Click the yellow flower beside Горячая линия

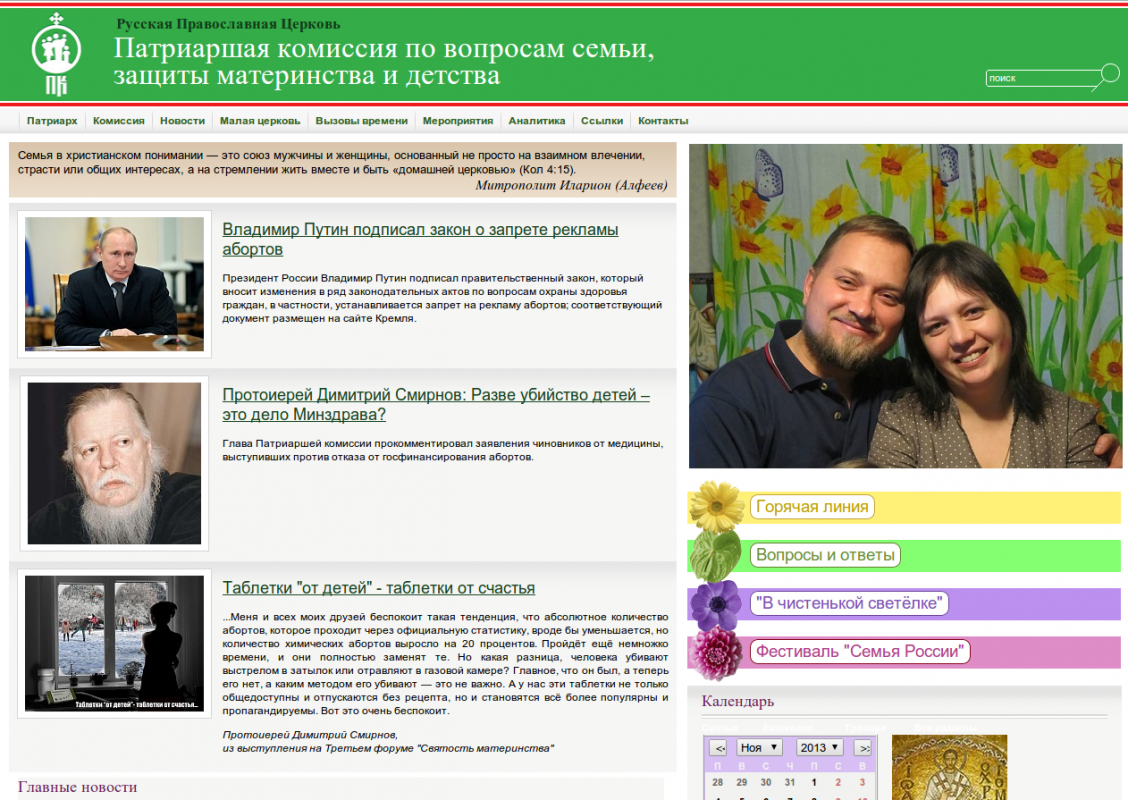(717, 506)
